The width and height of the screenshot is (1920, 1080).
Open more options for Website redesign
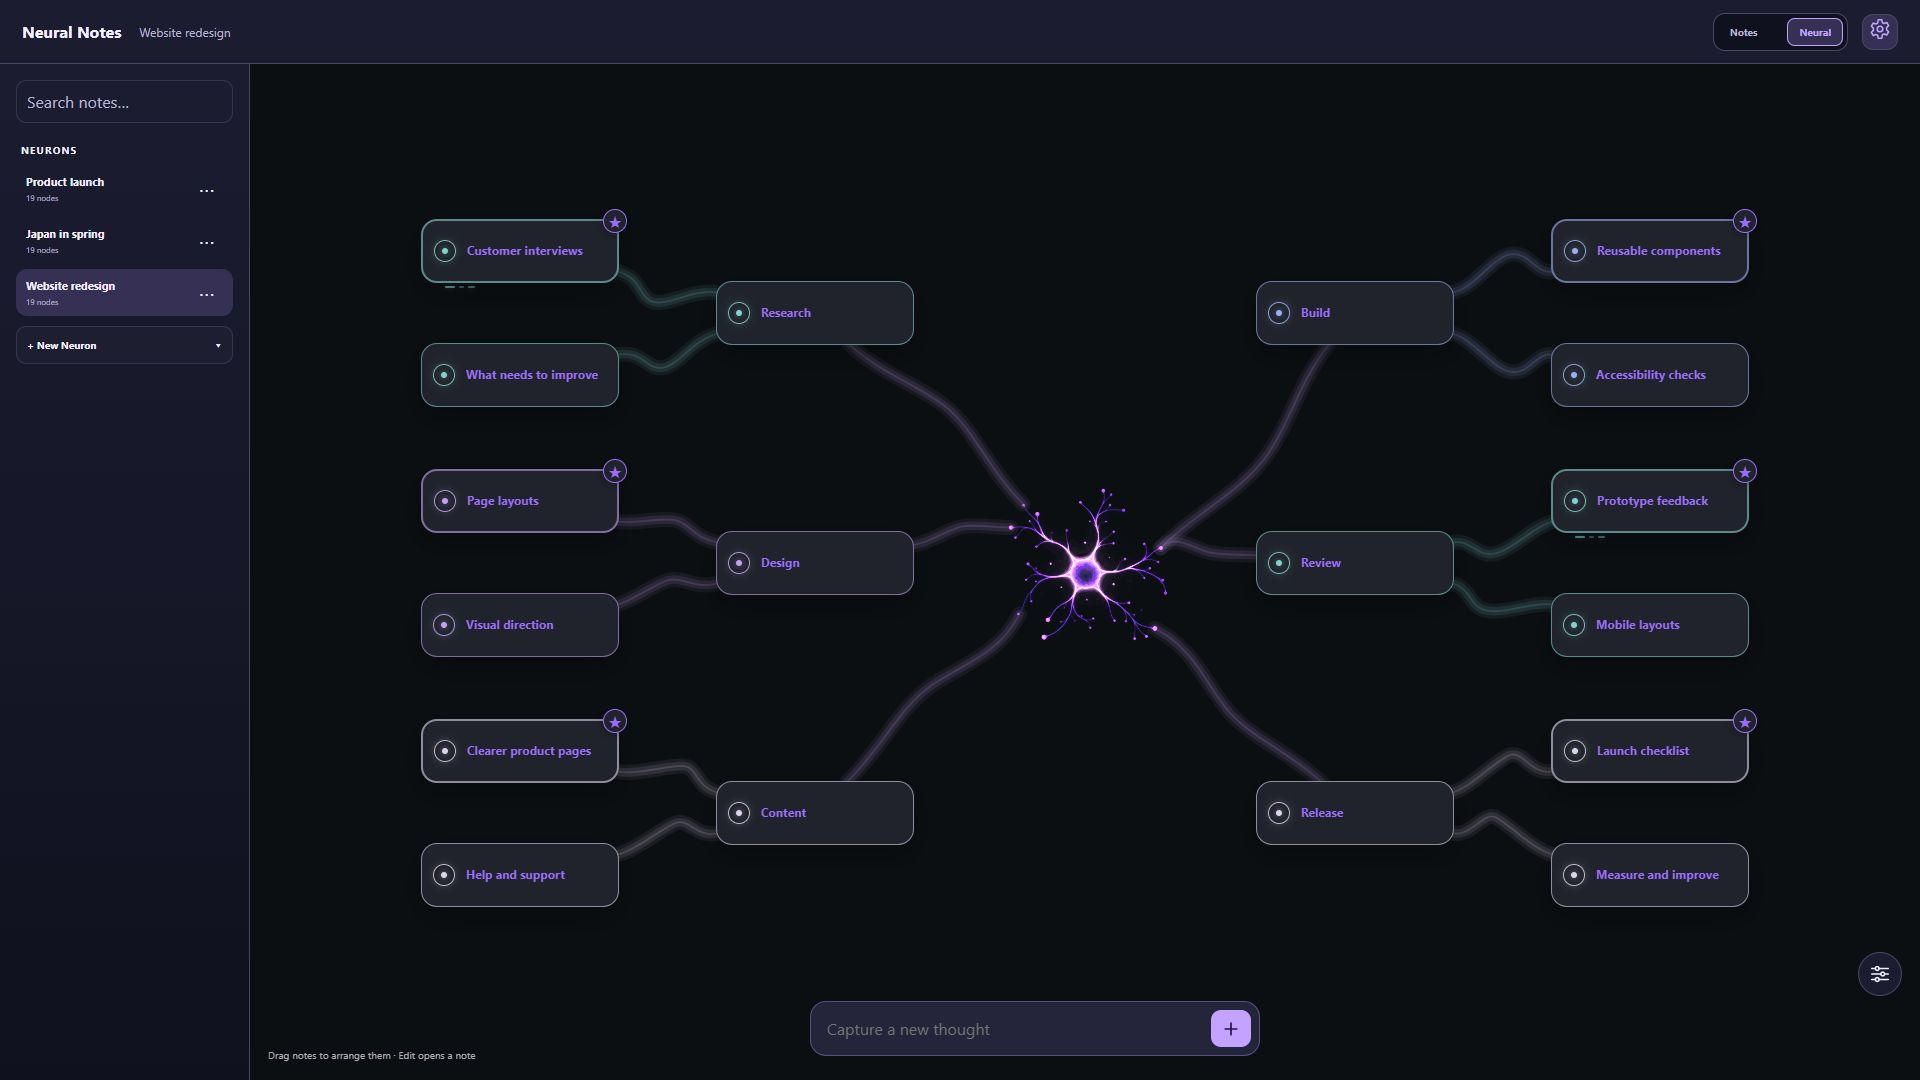click(x=207, y=295)
